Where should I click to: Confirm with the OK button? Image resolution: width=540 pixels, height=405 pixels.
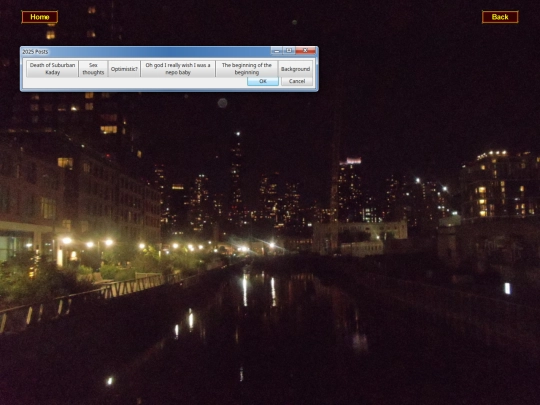pos(263,81)
